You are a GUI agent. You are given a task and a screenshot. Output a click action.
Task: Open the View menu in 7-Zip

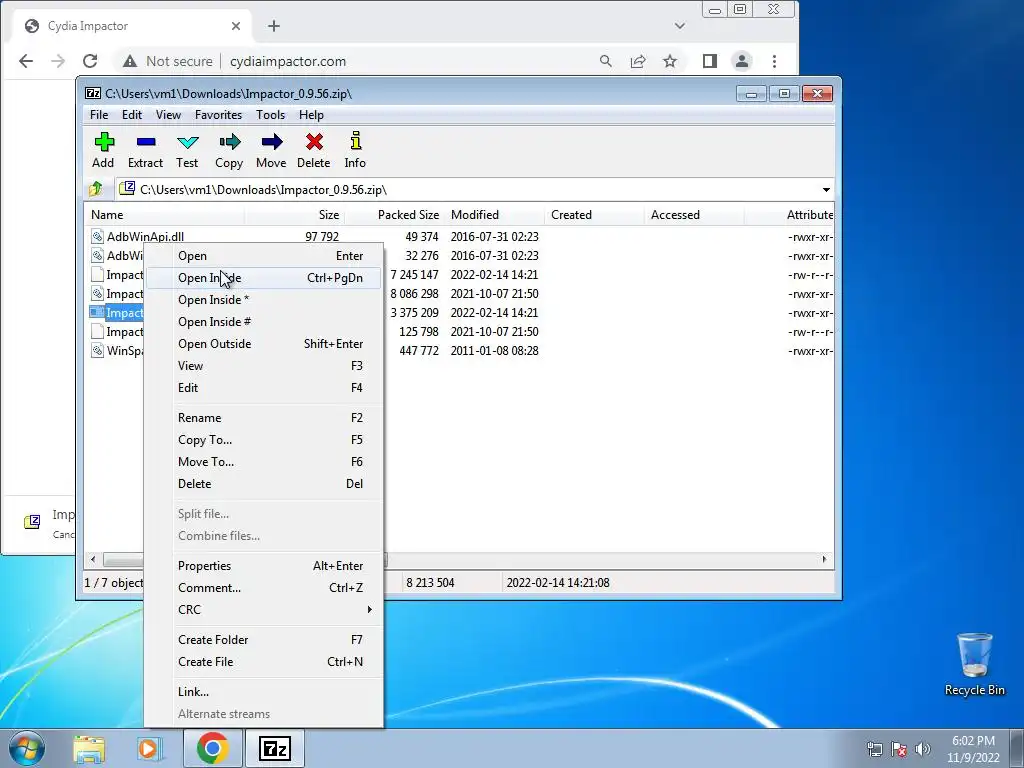pos(168,115)
